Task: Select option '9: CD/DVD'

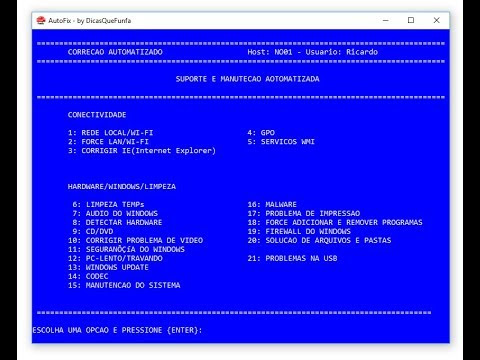Action: click(93, 232)
